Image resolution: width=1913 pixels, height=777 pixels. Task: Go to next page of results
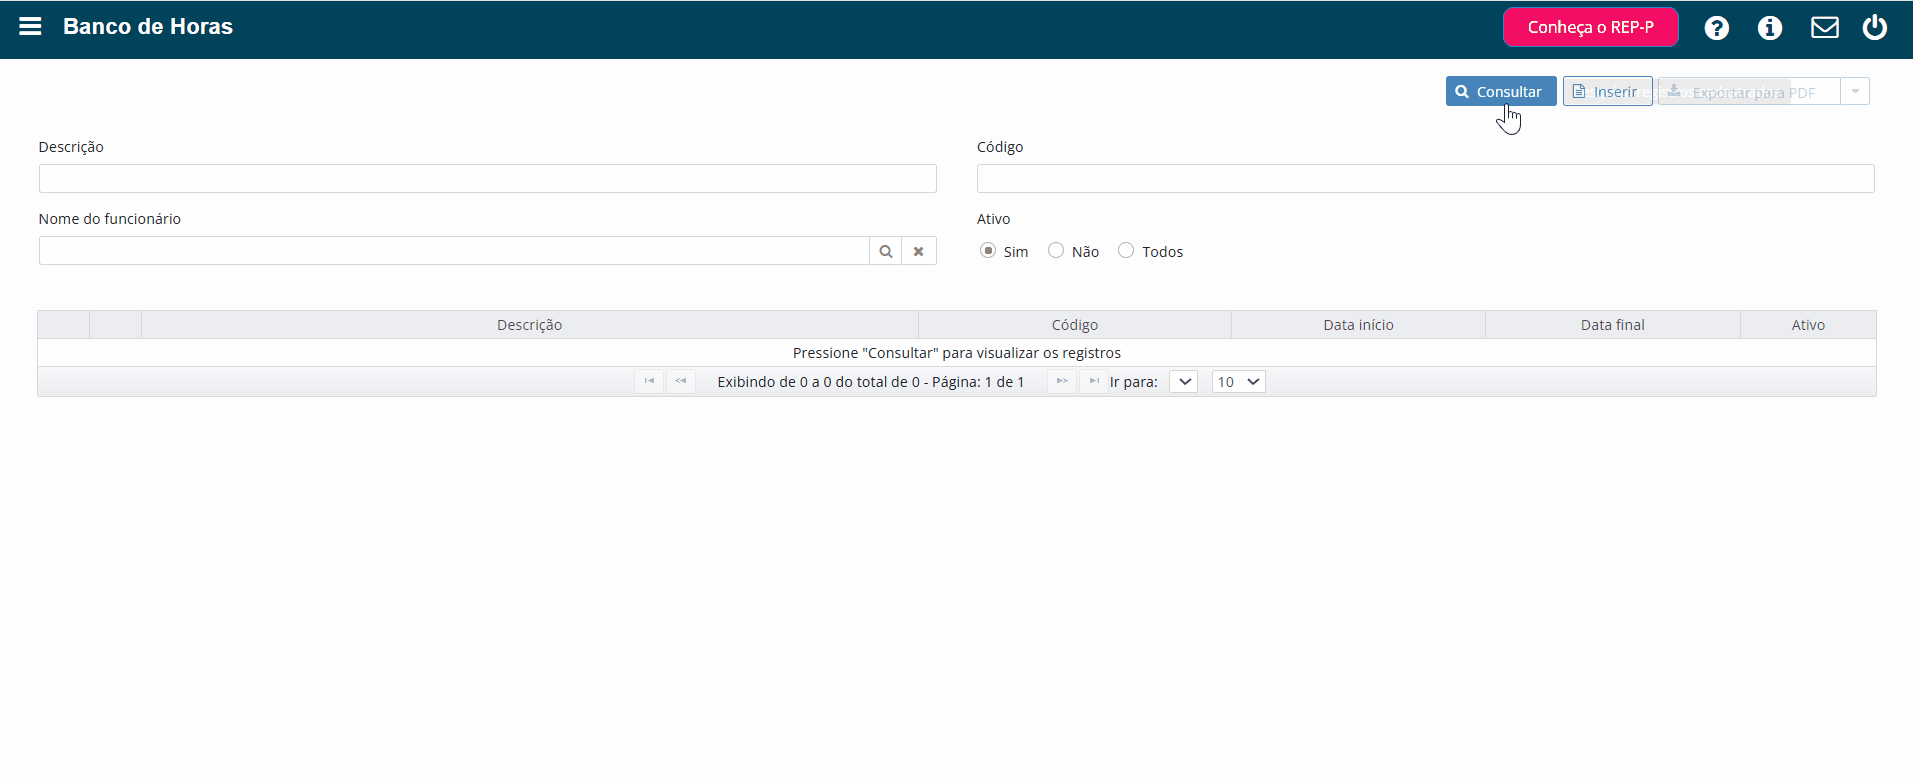coord(1062,381)
